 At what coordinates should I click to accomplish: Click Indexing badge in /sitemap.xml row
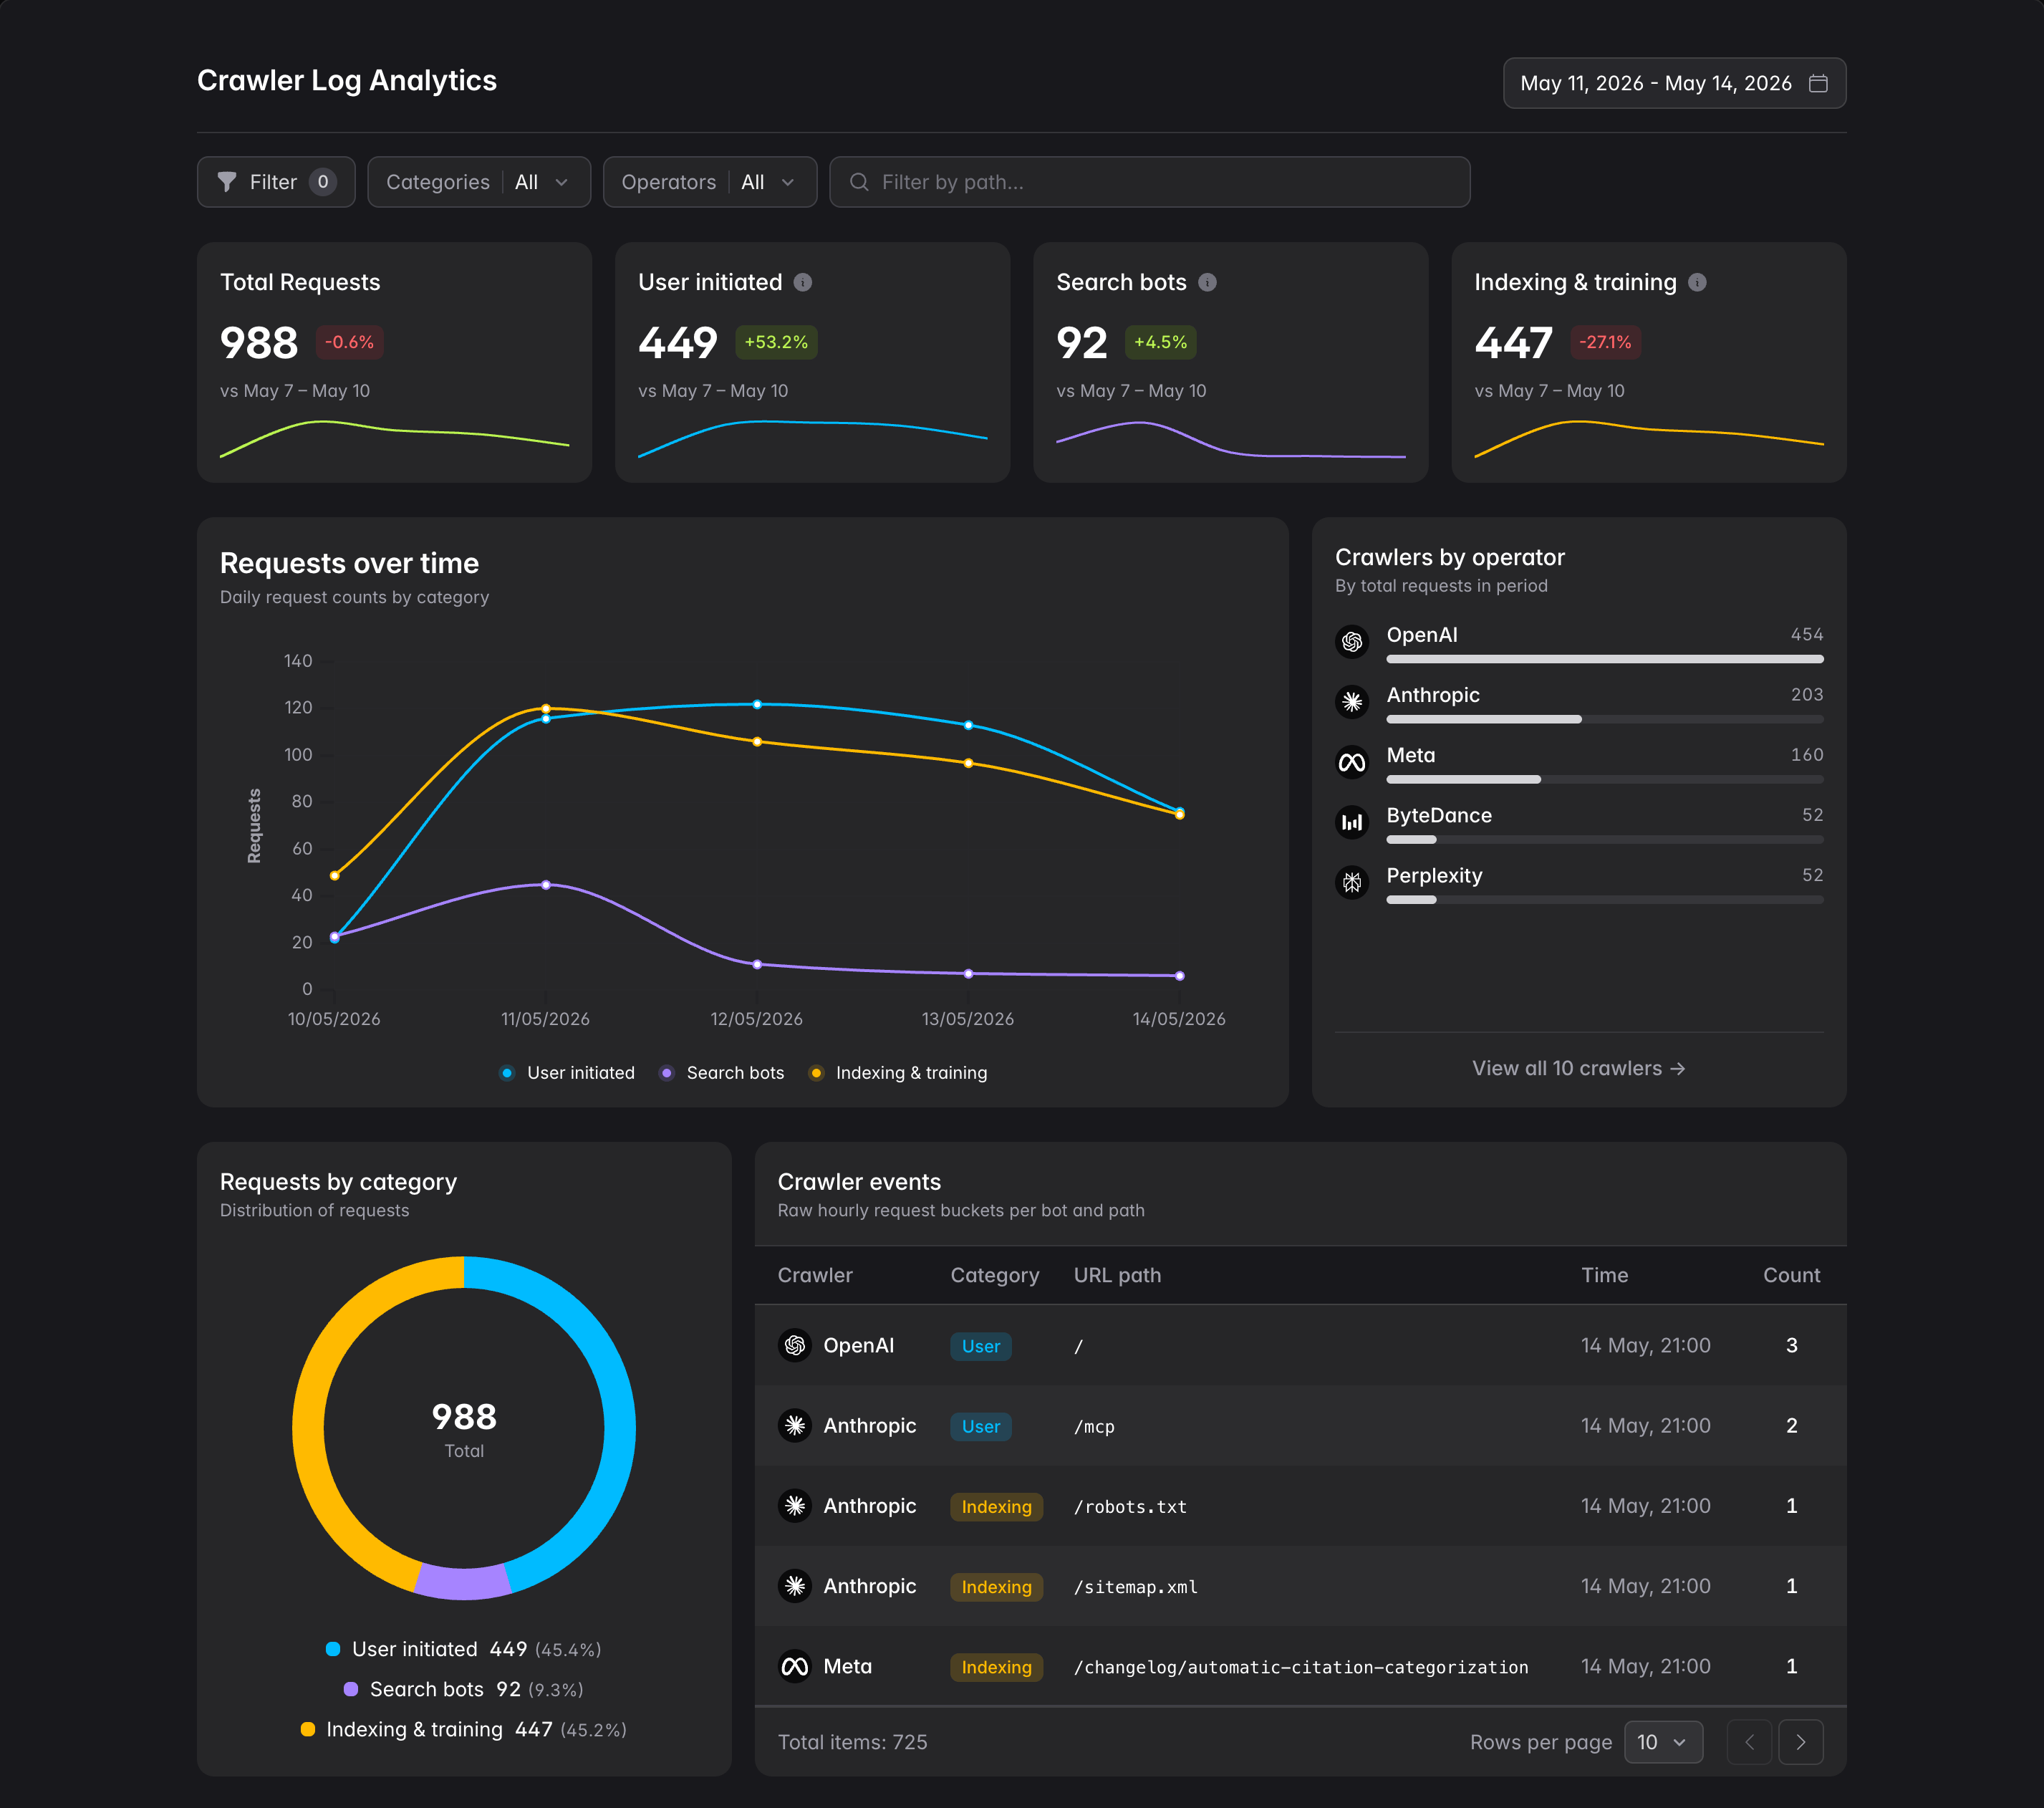point(996,1586)
